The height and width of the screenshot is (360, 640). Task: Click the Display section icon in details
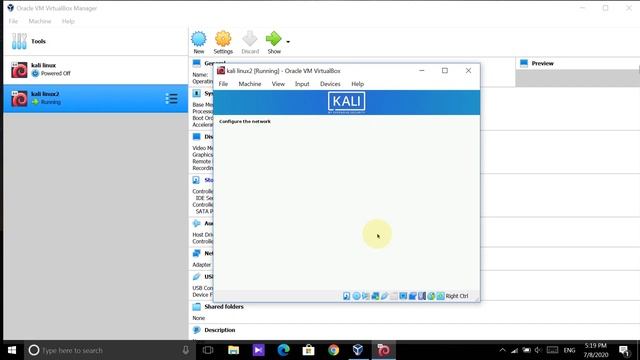196,137
